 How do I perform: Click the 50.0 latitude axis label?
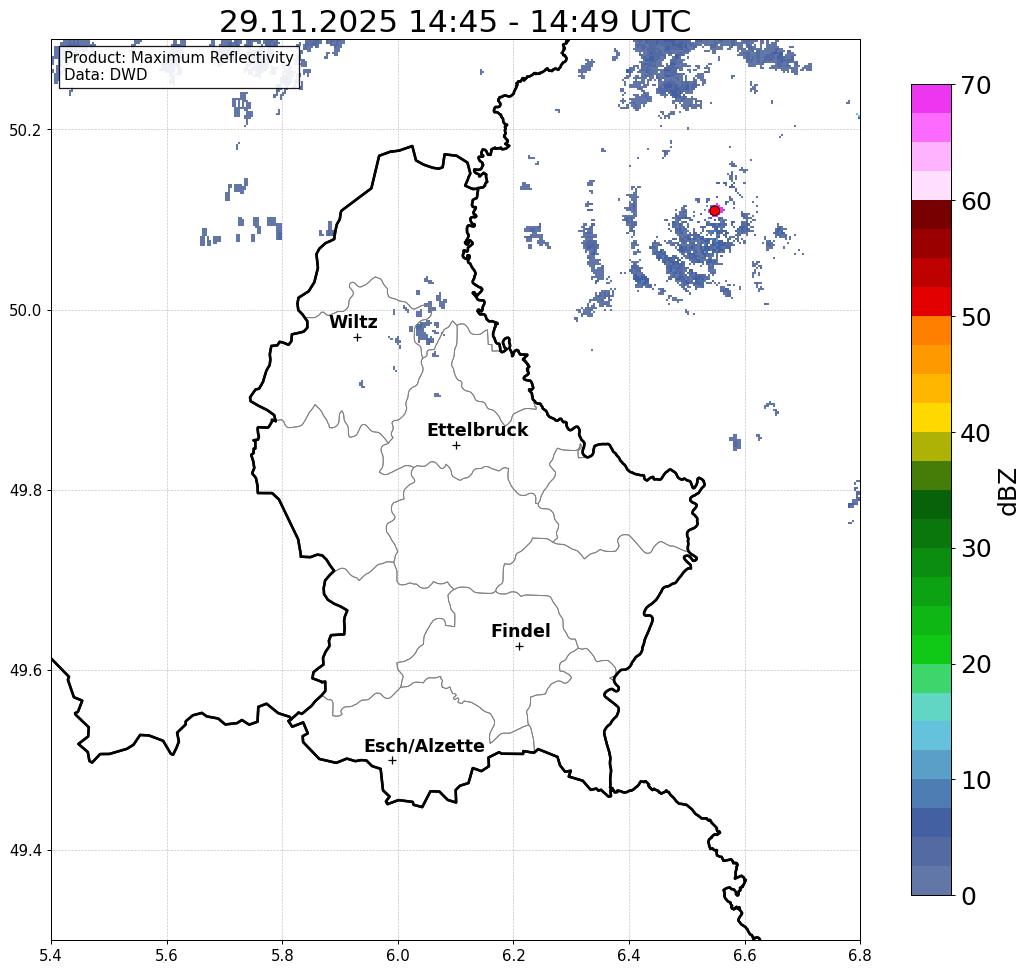tap(25, 310)
